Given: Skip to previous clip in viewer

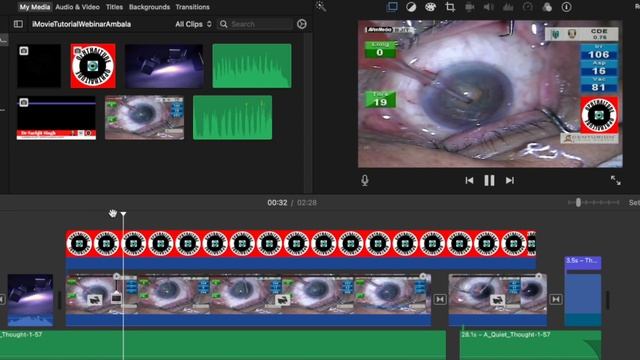Looking at the screenshot, I should point(469,180).
